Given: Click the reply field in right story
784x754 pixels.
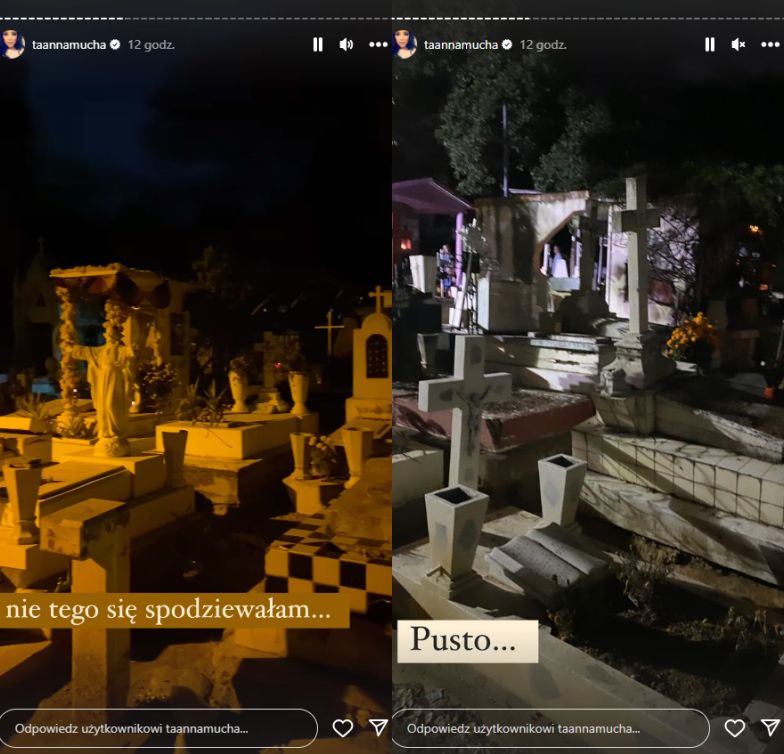Looking at the screenshot, I should click(550, 728).
